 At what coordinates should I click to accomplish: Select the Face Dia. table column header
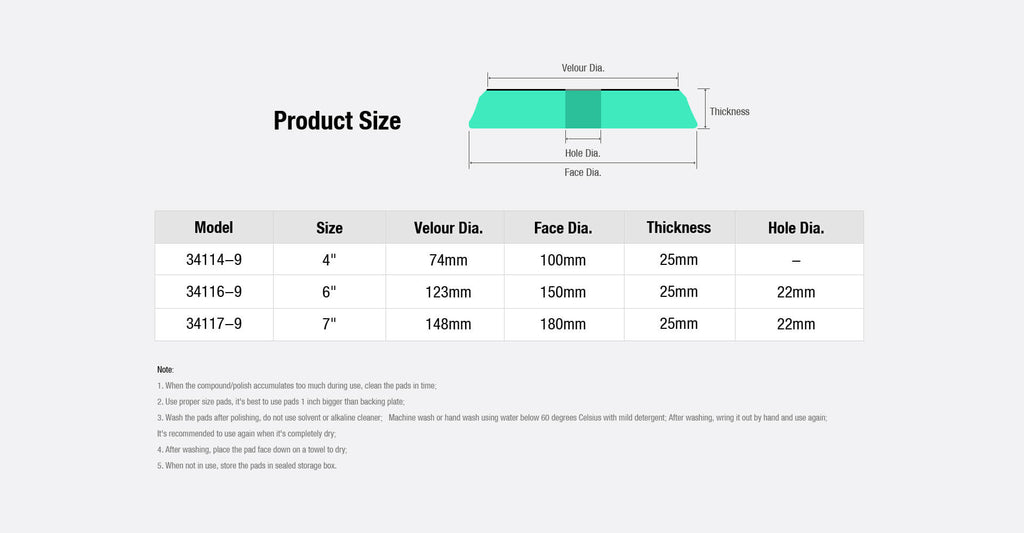click(563, 228)
